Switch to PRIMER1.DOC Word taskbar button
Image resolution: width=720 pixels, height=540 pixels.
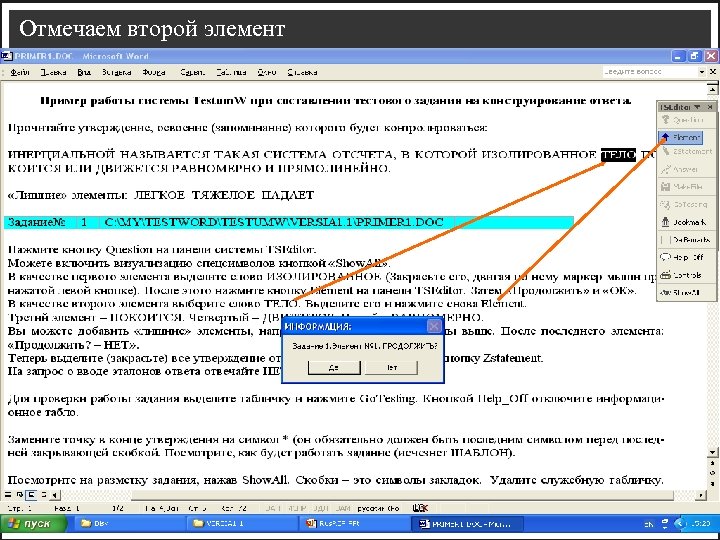point(468,523)
